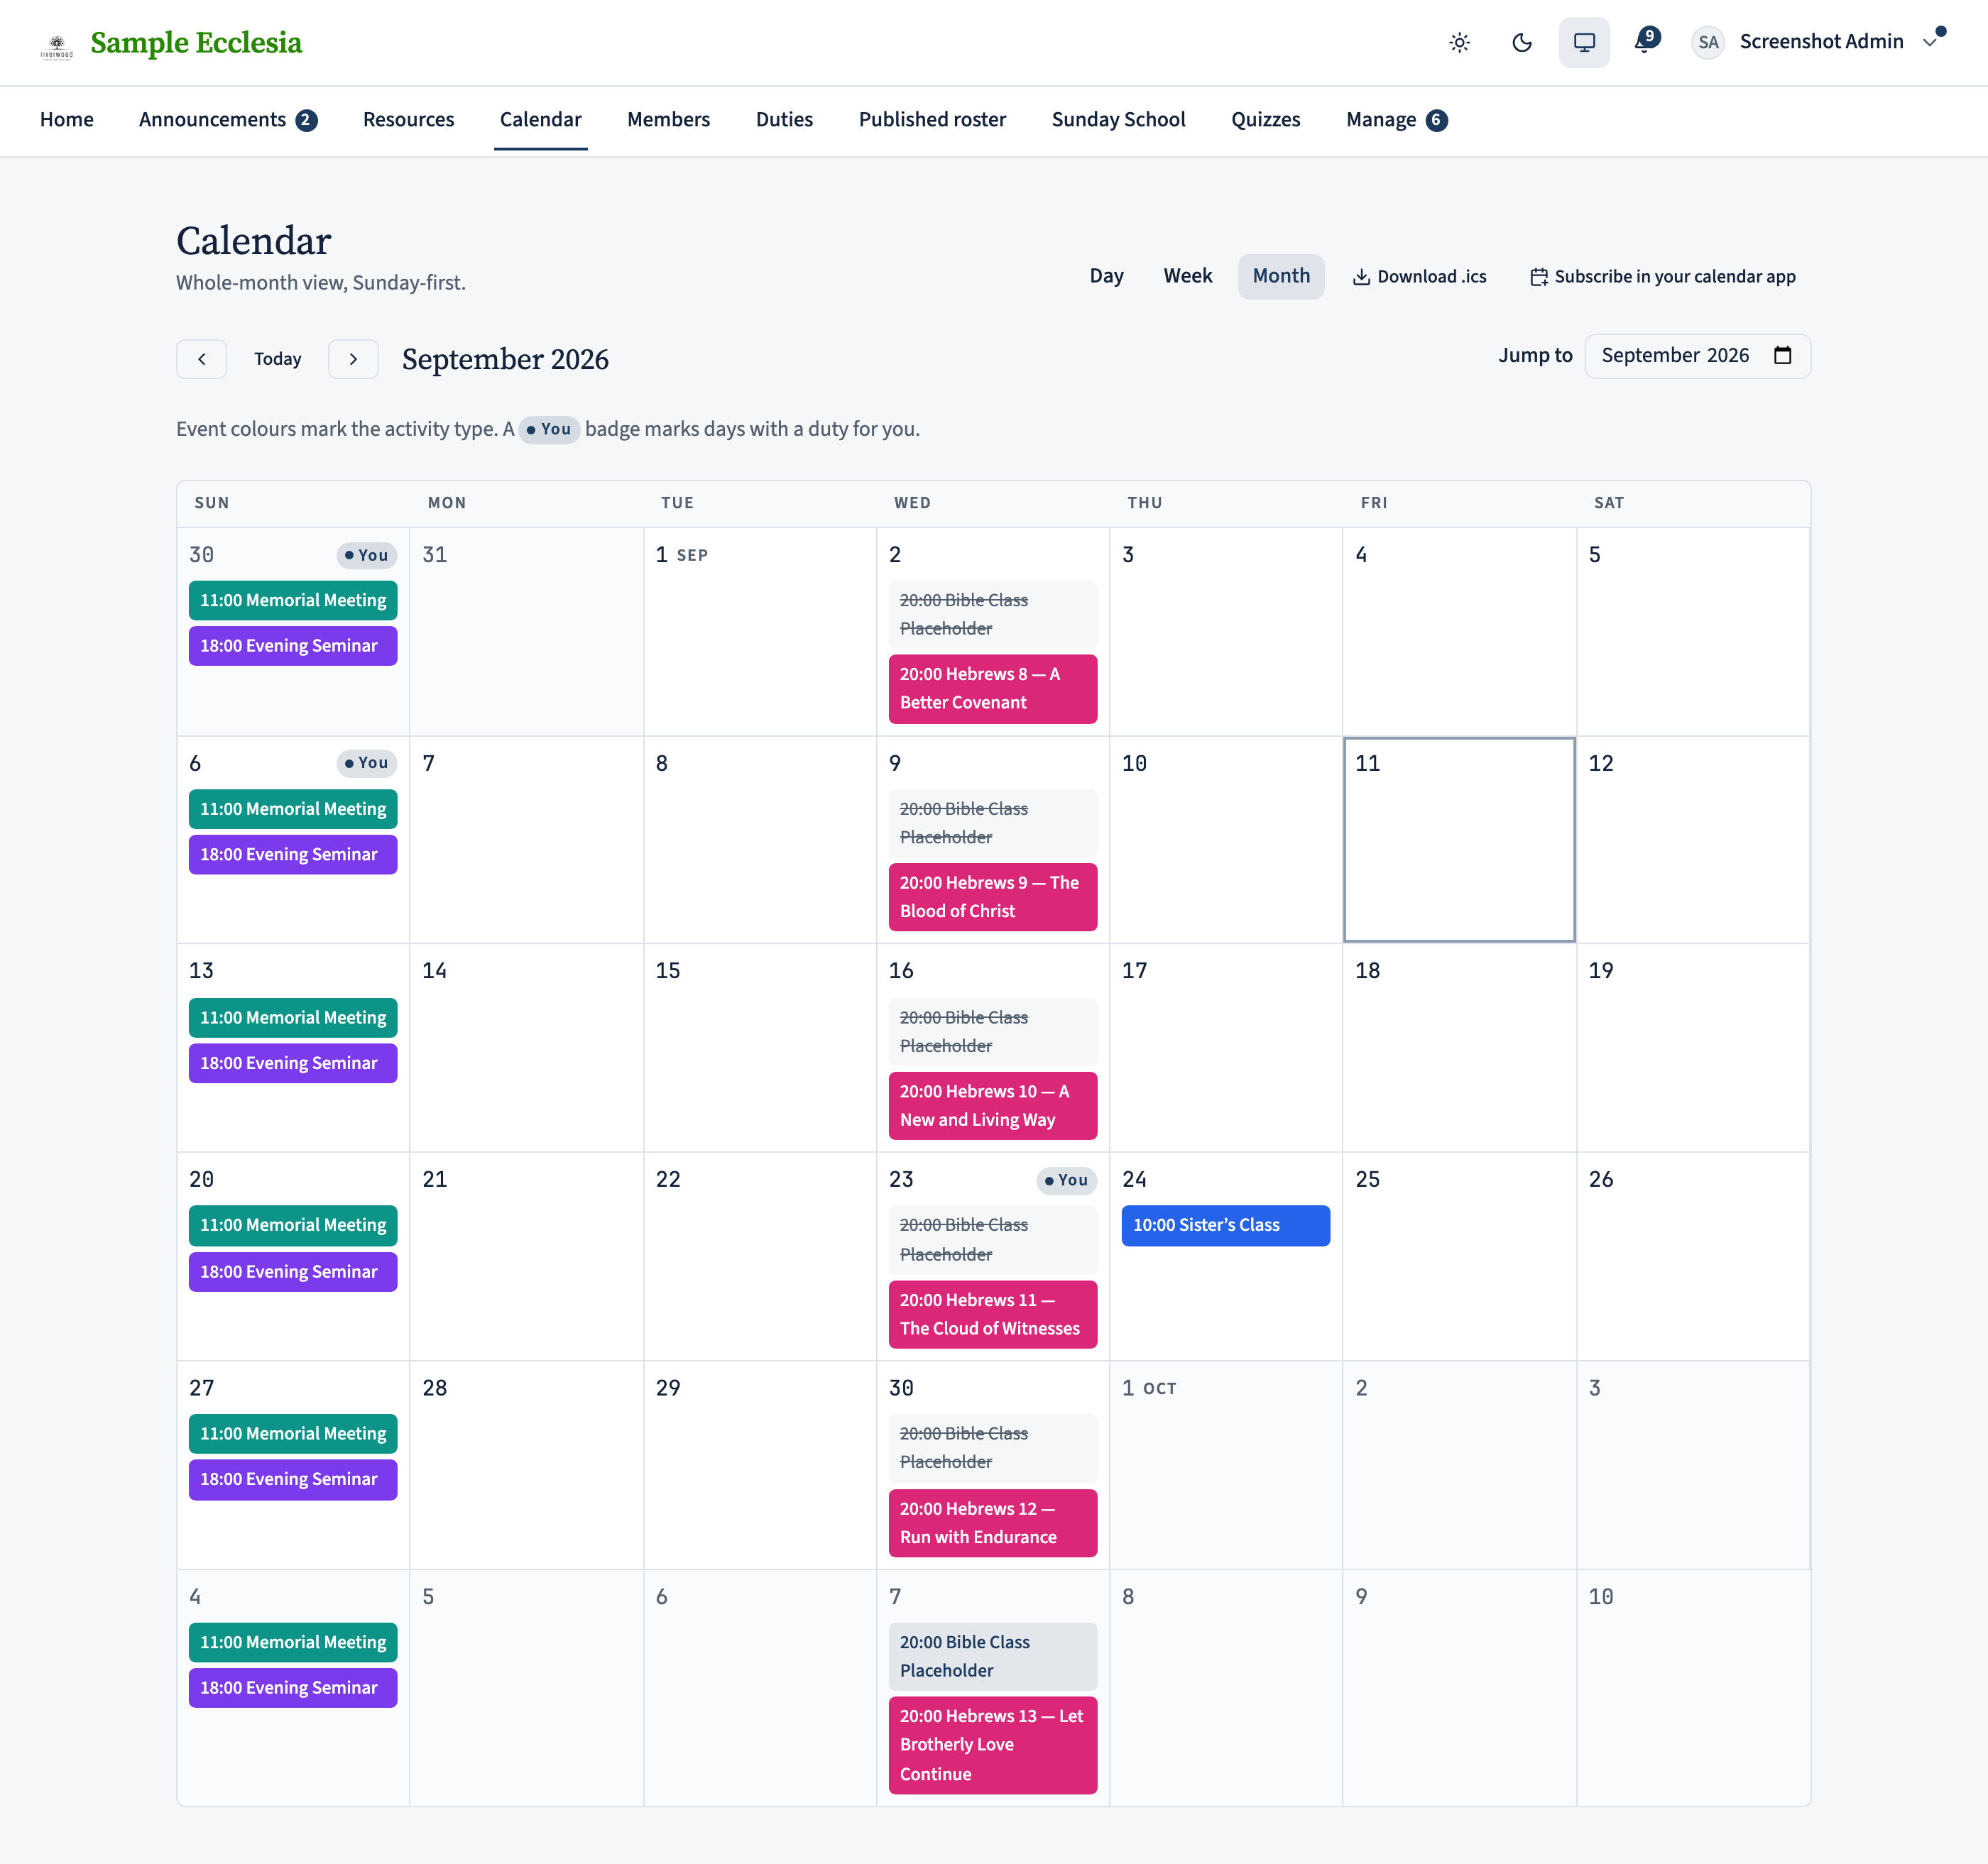Viewport: 1988px width, 1864px height.
Task: Open Hebrews 9 — The Blood of Christ event
Action: point(992,897)
